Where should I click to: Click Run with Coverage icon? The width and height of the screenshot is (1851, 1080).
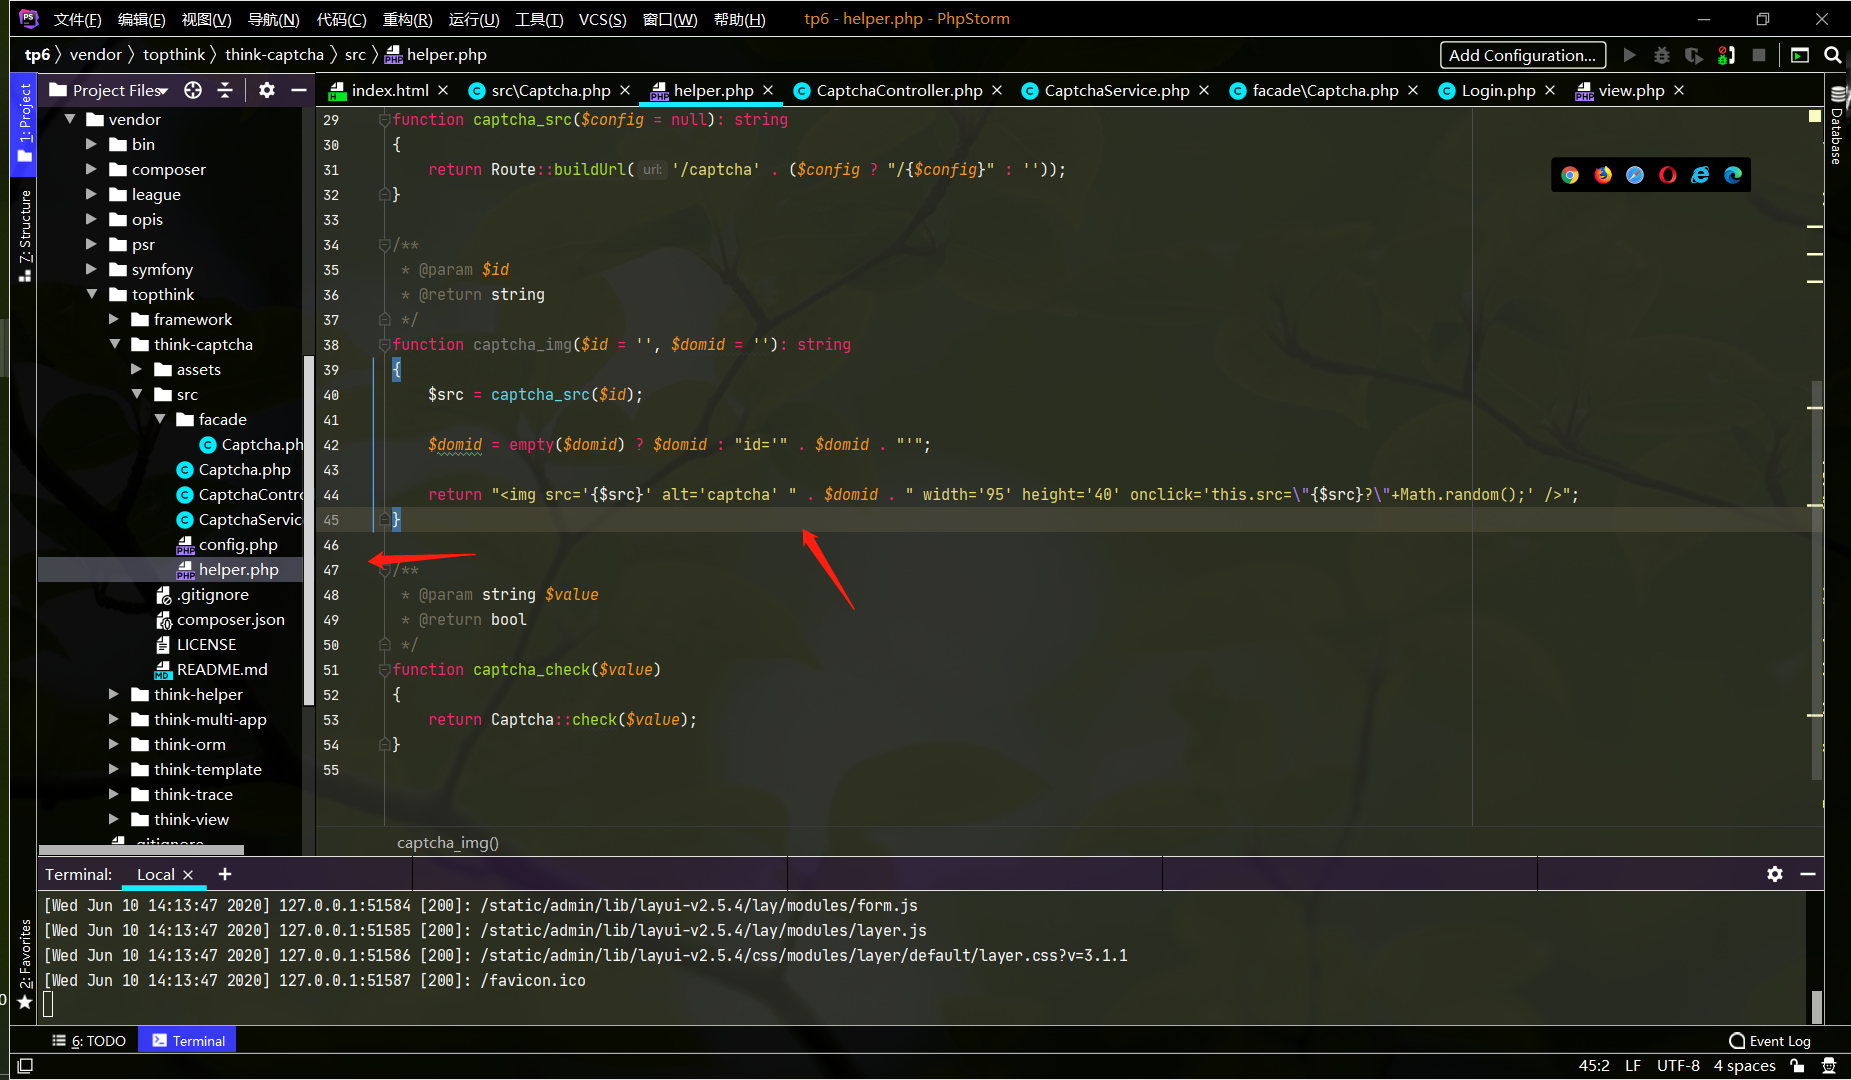(x=1693, y=55)
